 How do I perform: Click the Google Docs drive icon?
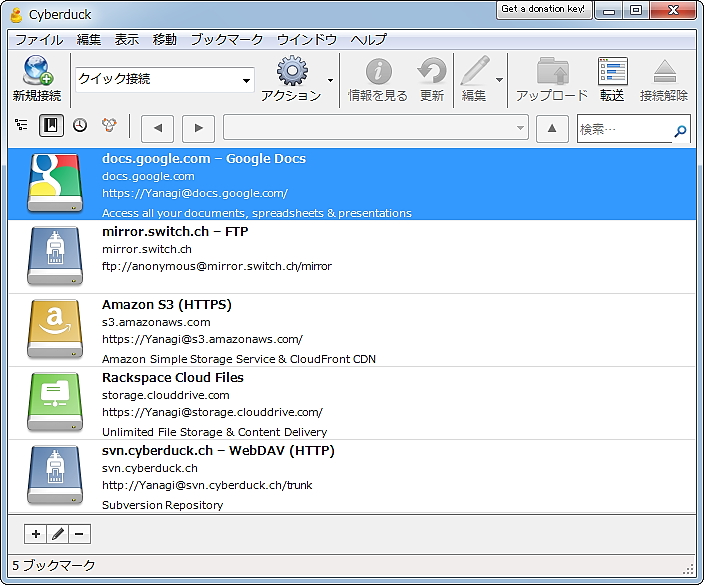pyautogui.click(x=55, y=183)
